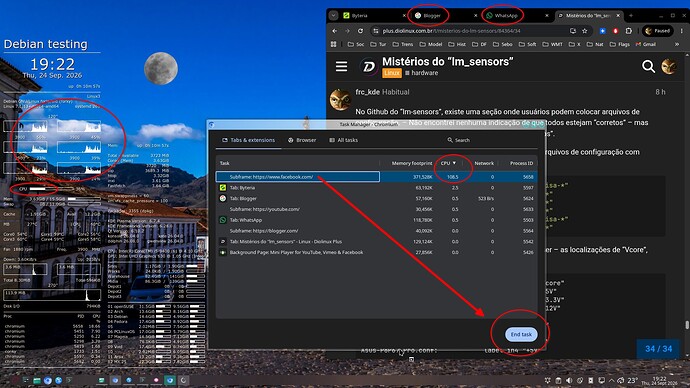Open the Sebo bookmarks folder
Image resolution: width=690 pixels, height=388 pixels.
[502, 44]
